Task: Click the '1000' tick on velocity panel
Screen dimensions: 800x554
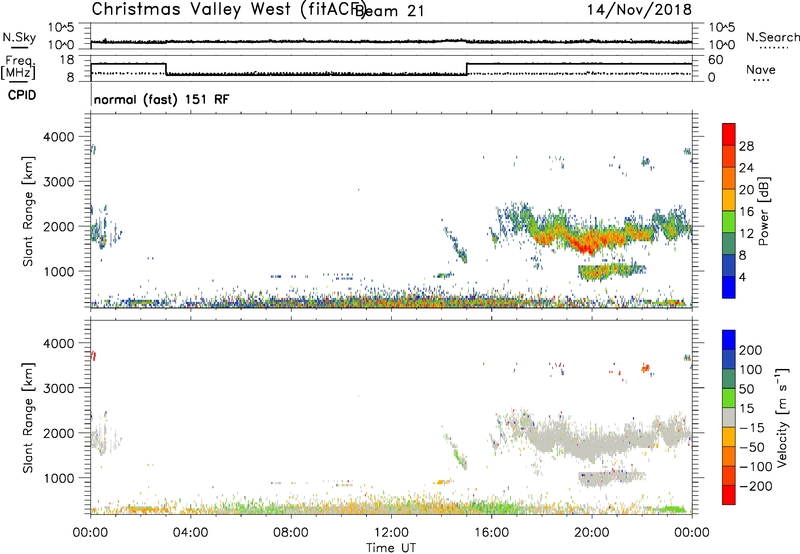Action: point(59,478)
